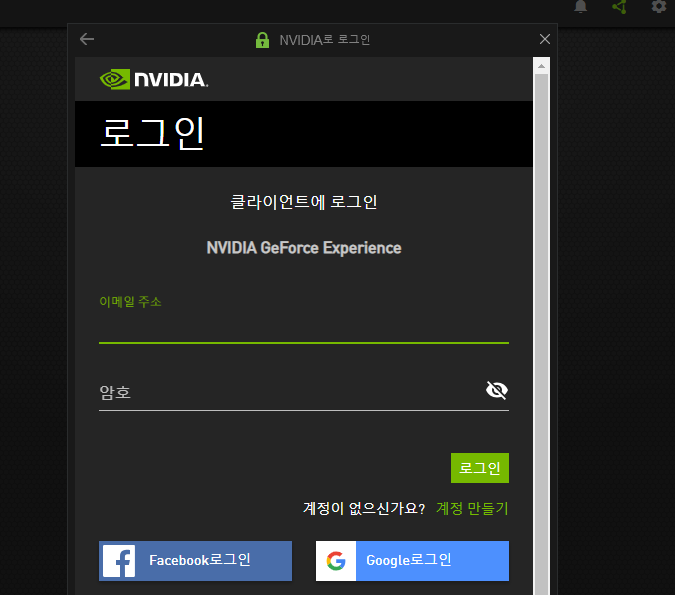Click the '계정이 없으신가요?' text
Image resolution: width=675 pixels, height=595 pixels.
[364, 508]
